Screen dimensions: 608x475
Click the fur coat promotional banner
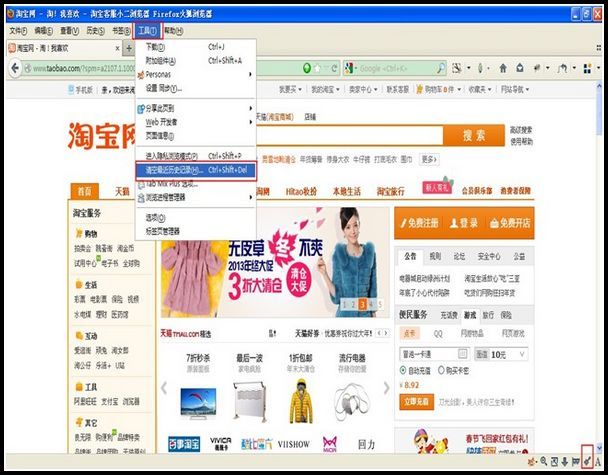coord(275,263)
